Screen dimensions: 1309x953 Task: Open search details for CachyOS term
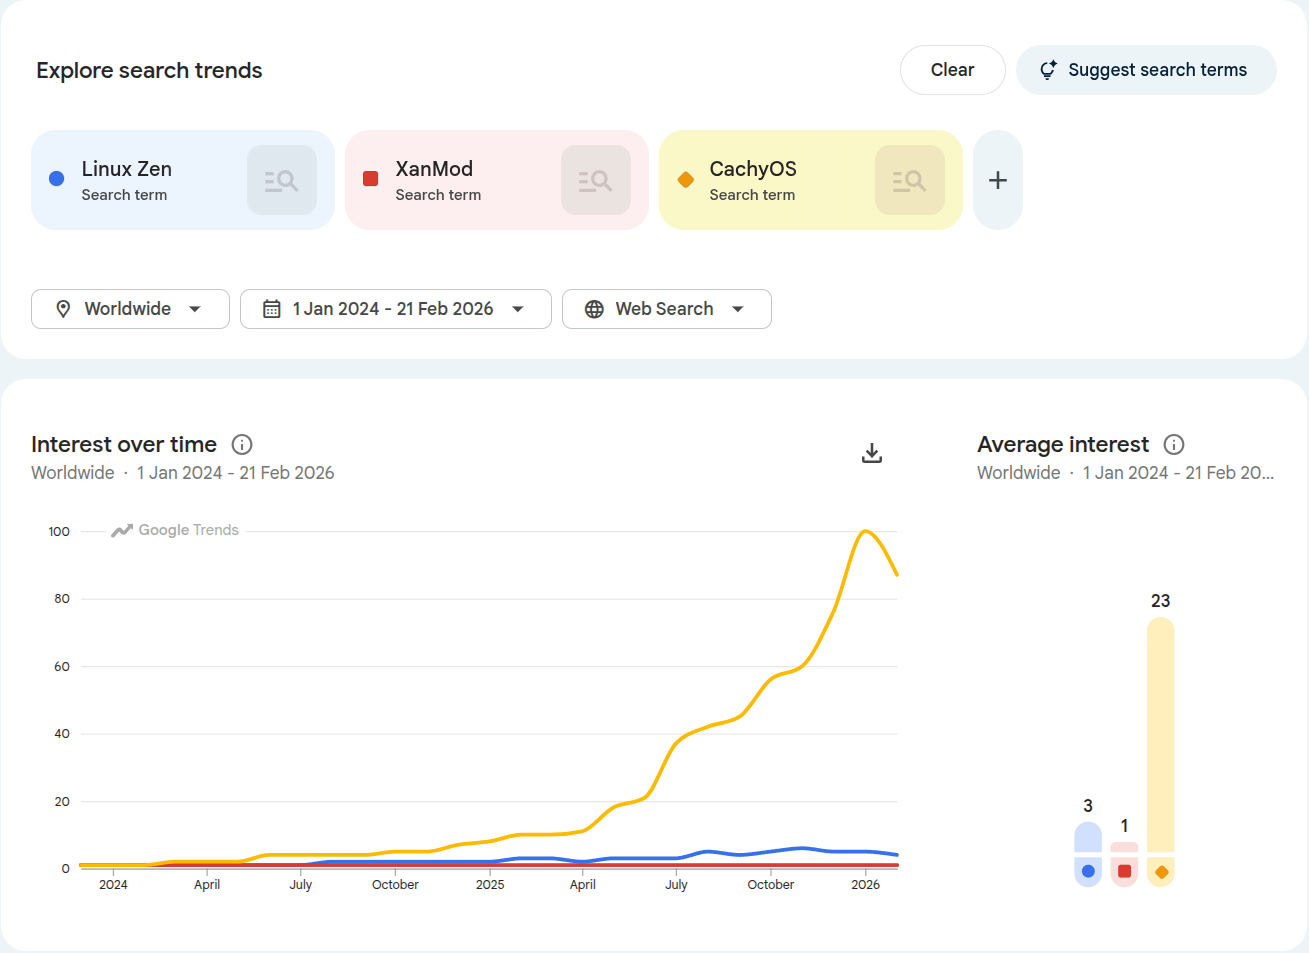(909, 180)
